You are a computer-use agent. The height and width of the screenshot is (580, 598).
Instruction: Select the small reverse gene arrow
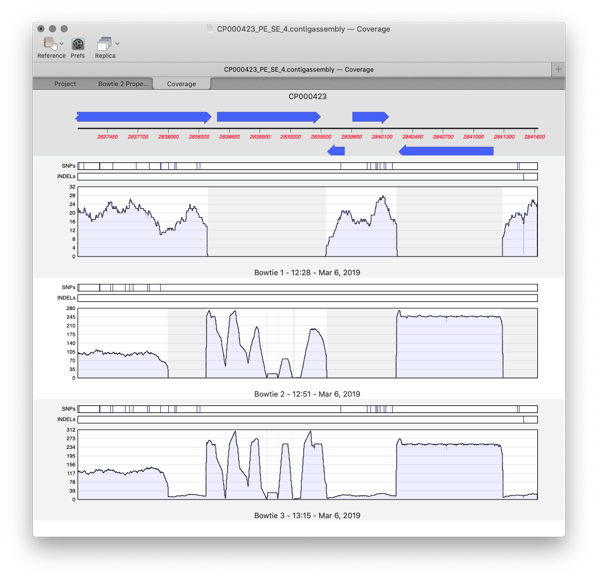point(336,151)
